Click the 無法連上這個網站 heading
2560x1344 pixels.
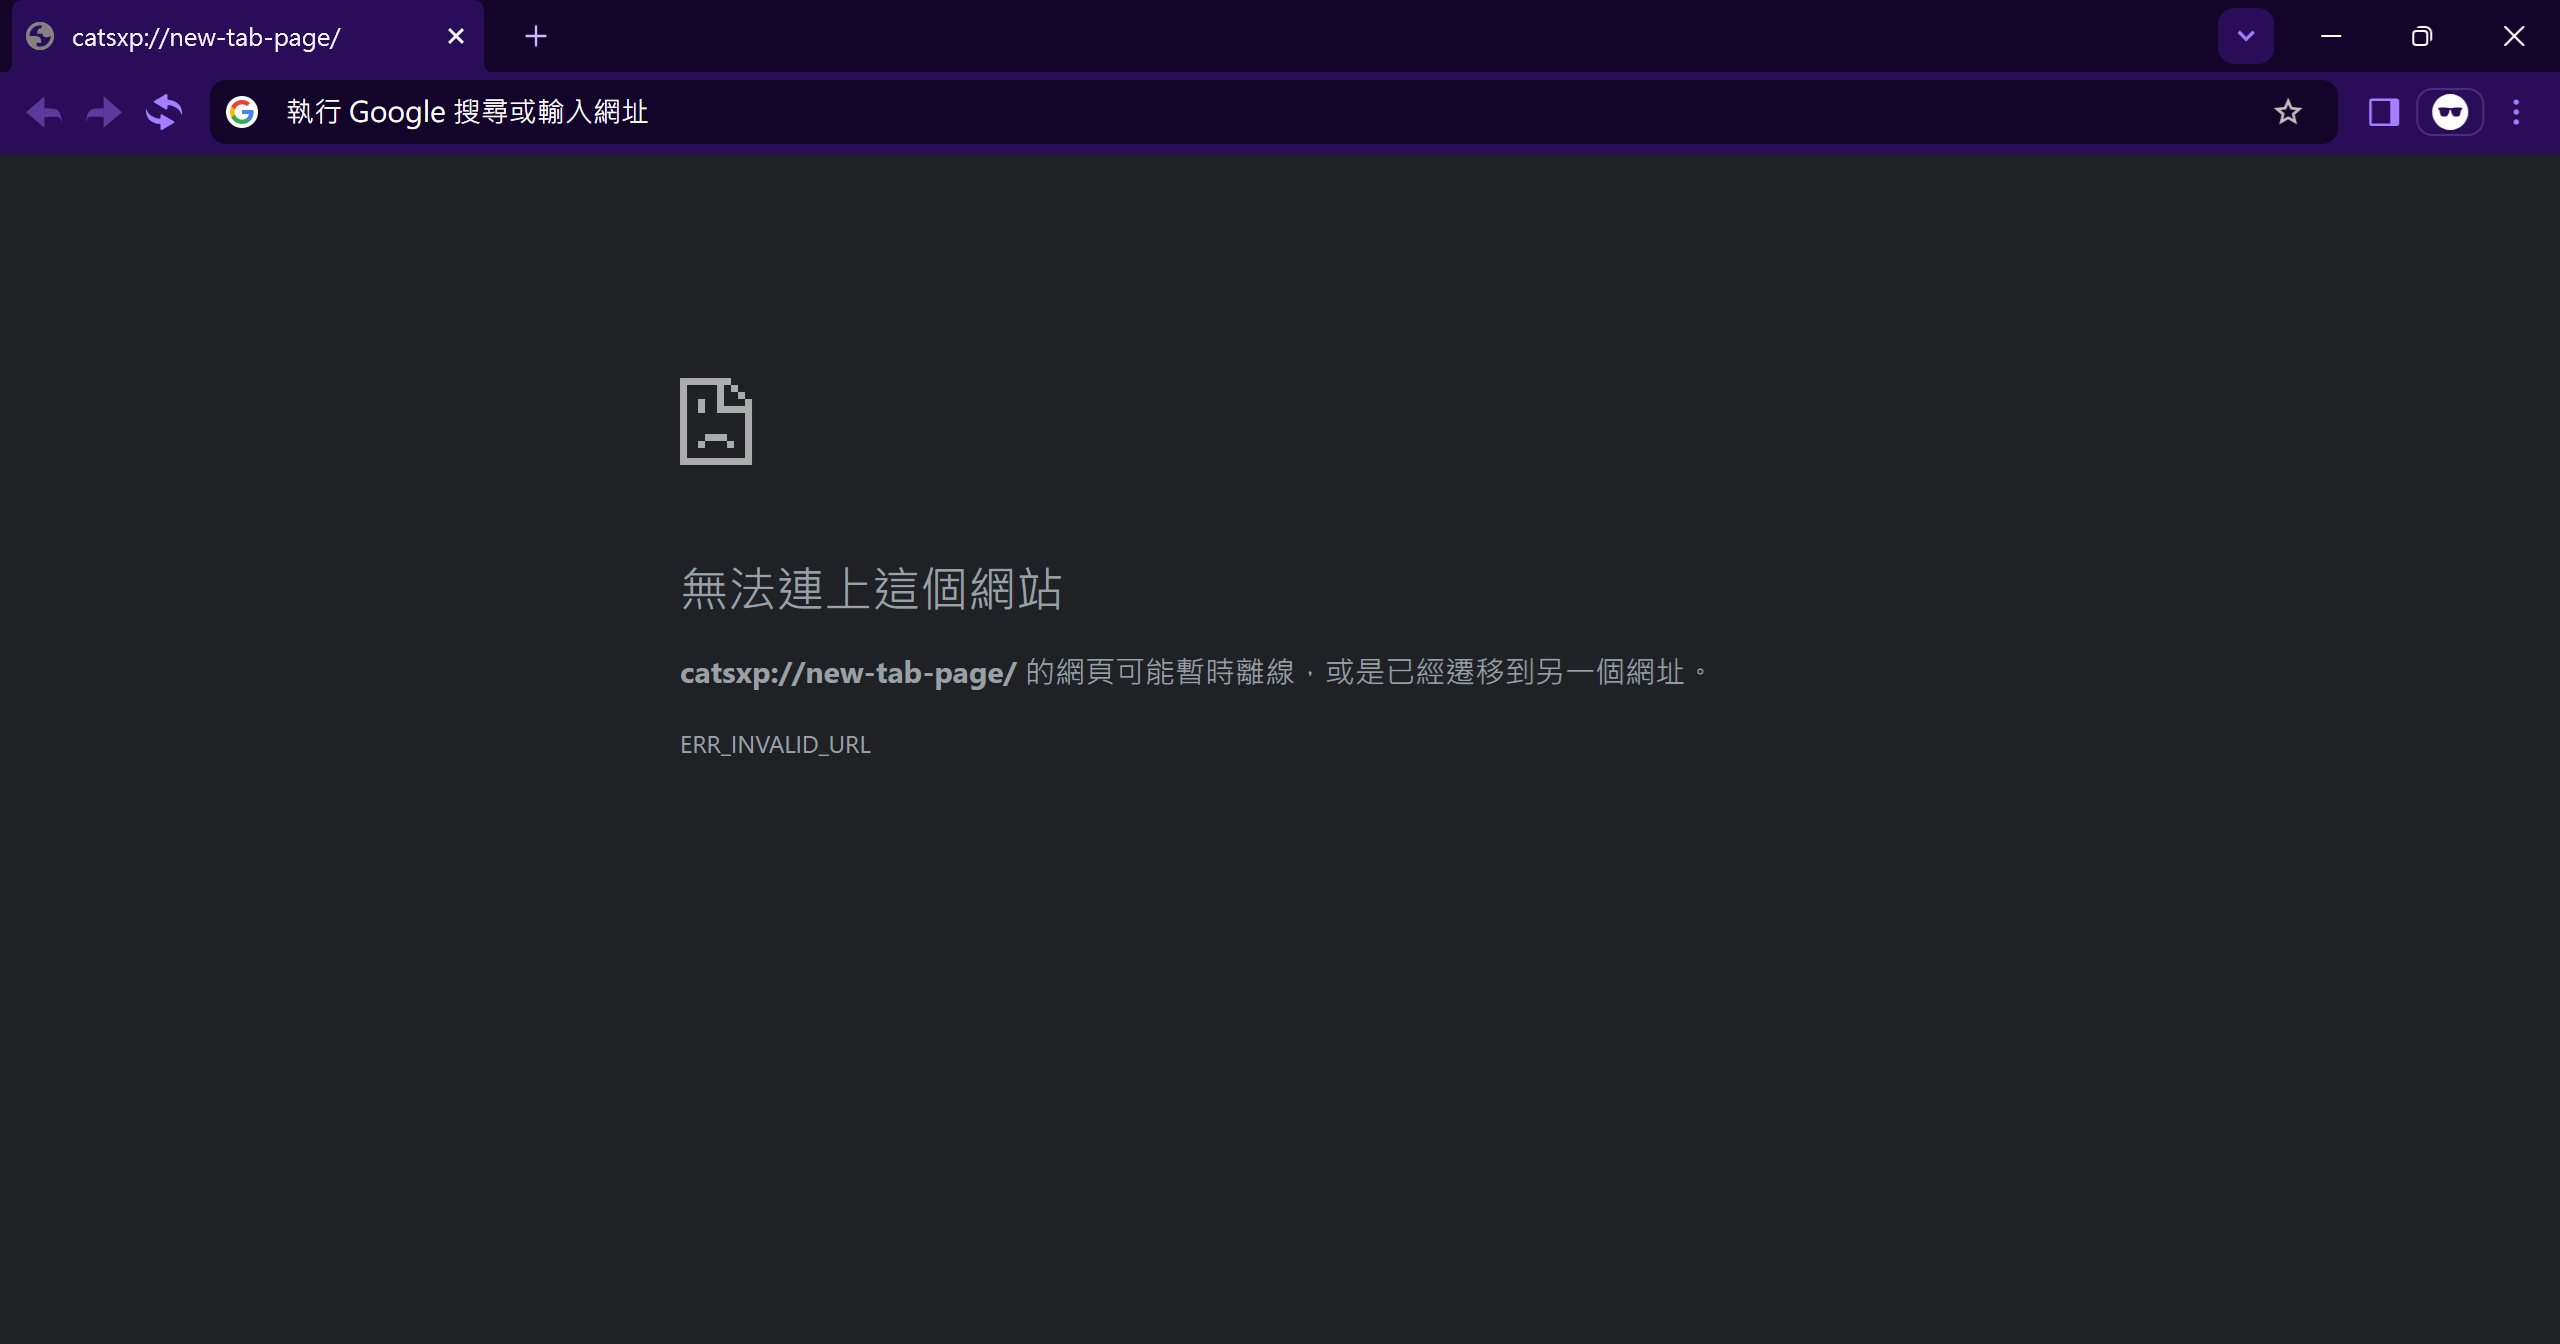[871, 589]
